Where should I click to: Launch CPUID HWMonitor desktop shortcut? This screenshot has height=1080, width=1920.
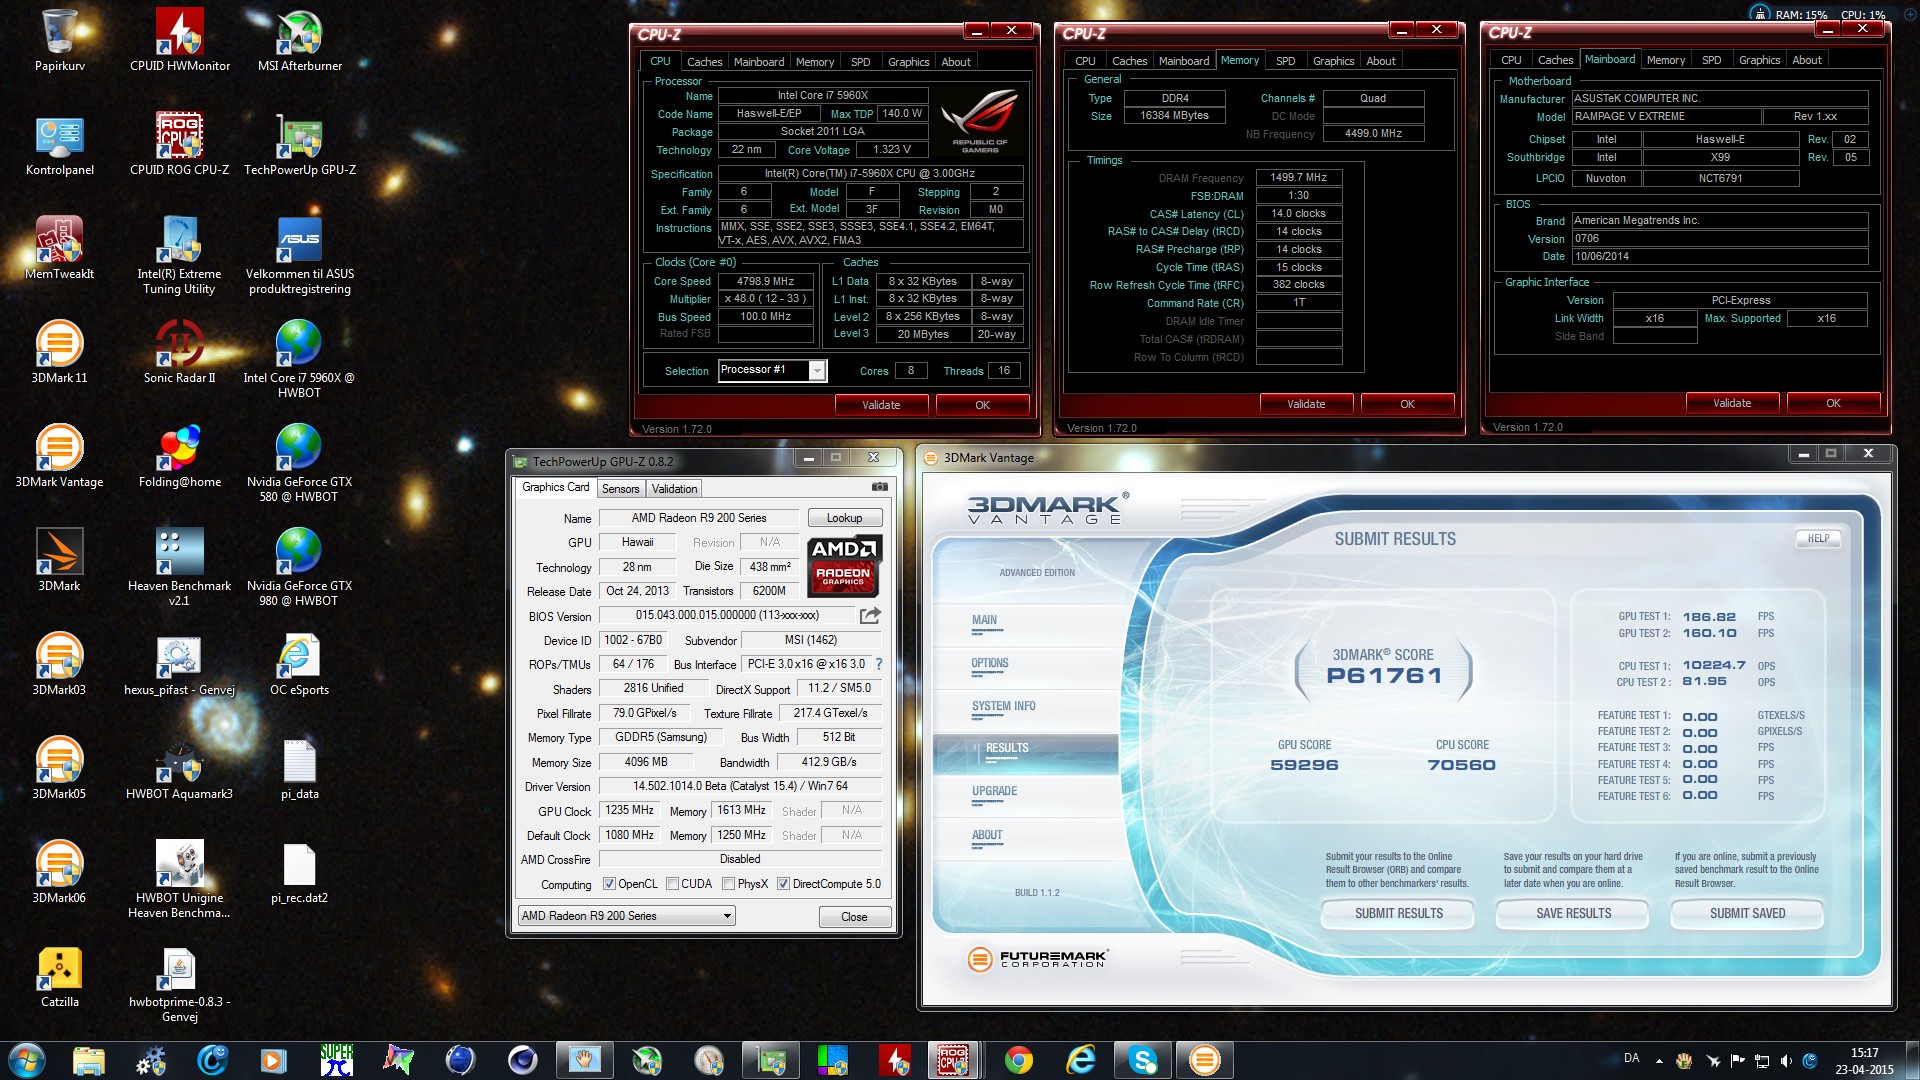tap(180, 40)
